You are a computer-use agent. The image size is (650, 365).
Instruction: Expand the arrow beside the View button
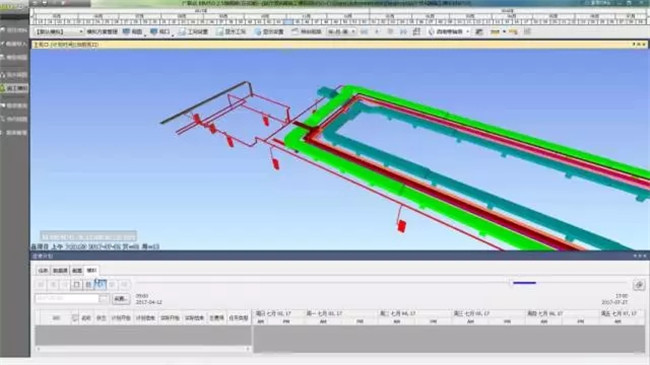point(145,35)
